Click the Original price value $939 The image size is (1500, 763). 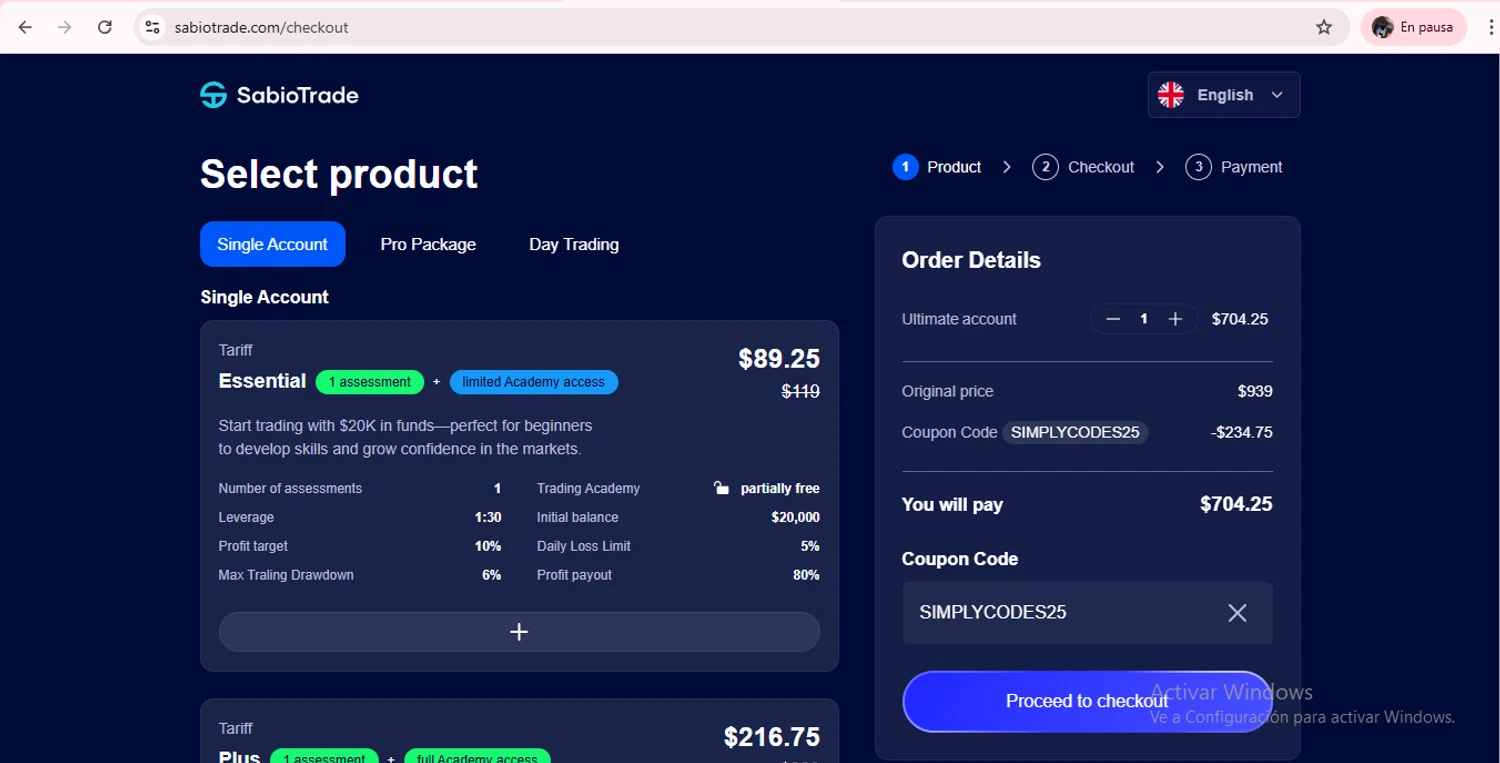(x=1255, y=391)
